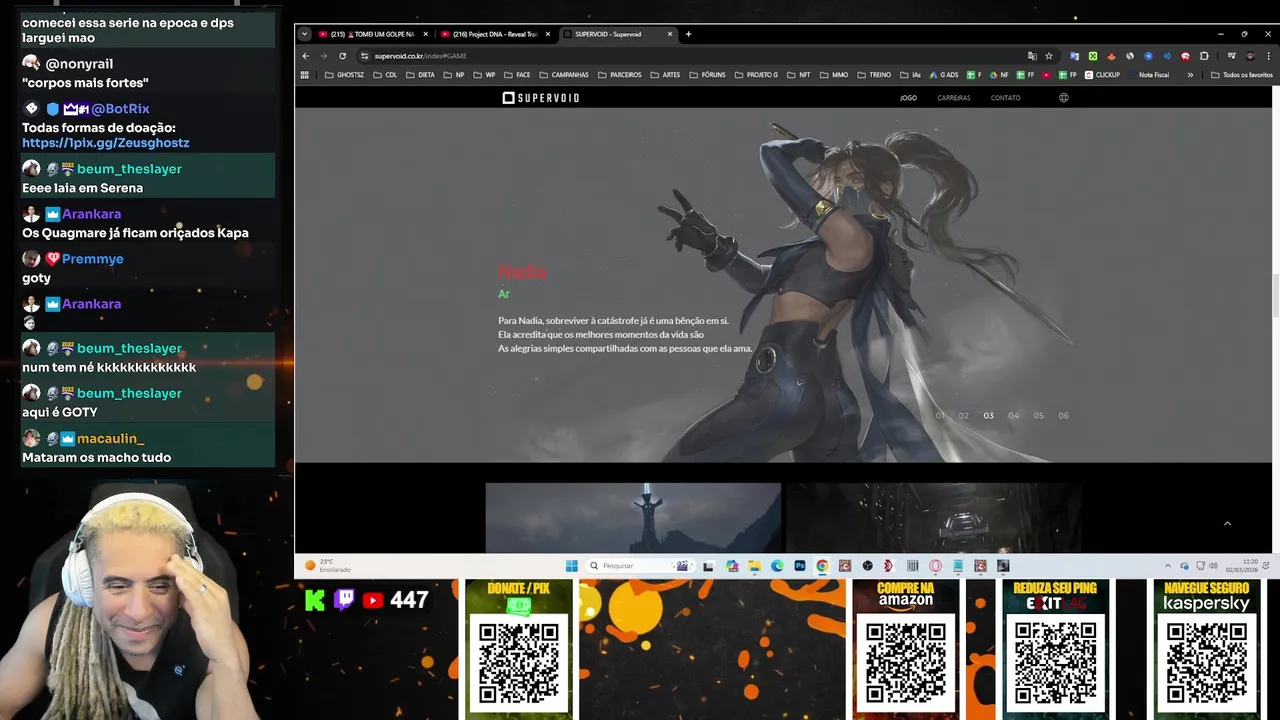This screenshot has width=1280, height=720.
Task: Close the SUPERVOID tab
Action: tap(671, 34)
